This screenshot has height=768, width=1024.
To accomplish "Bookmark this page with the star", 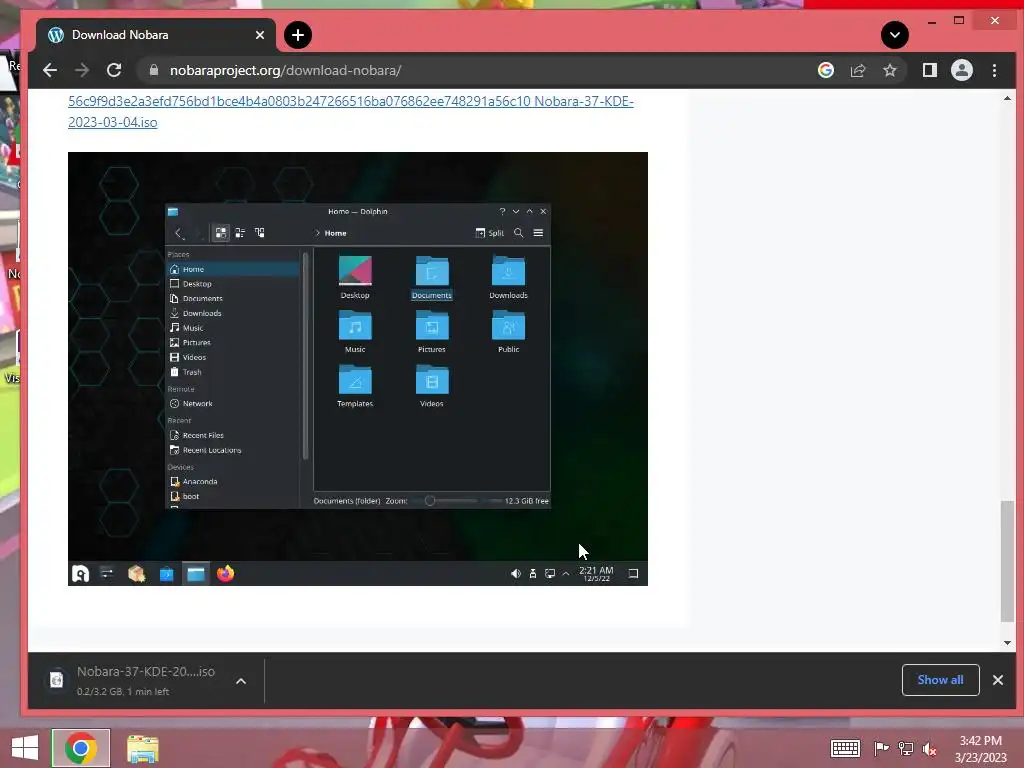I will click(x=889, y=71).
